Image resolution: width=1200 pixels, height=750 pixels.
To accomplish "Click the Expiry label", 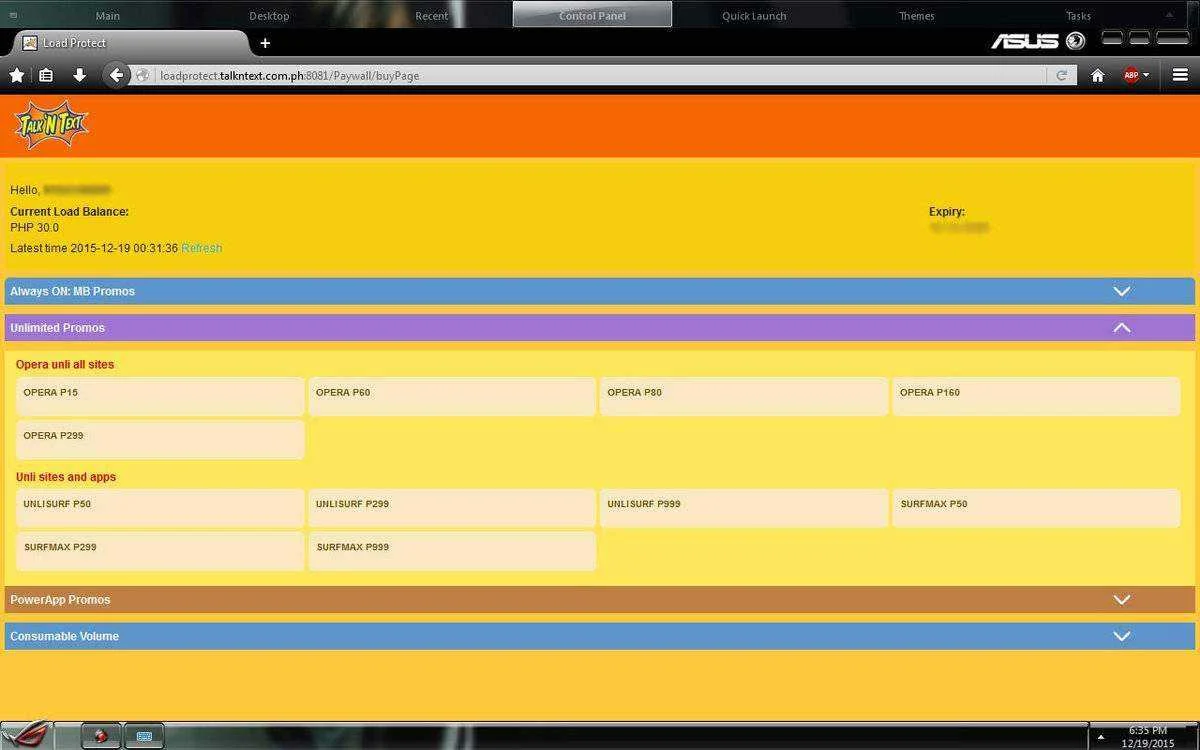I will [x=947, y=212].
